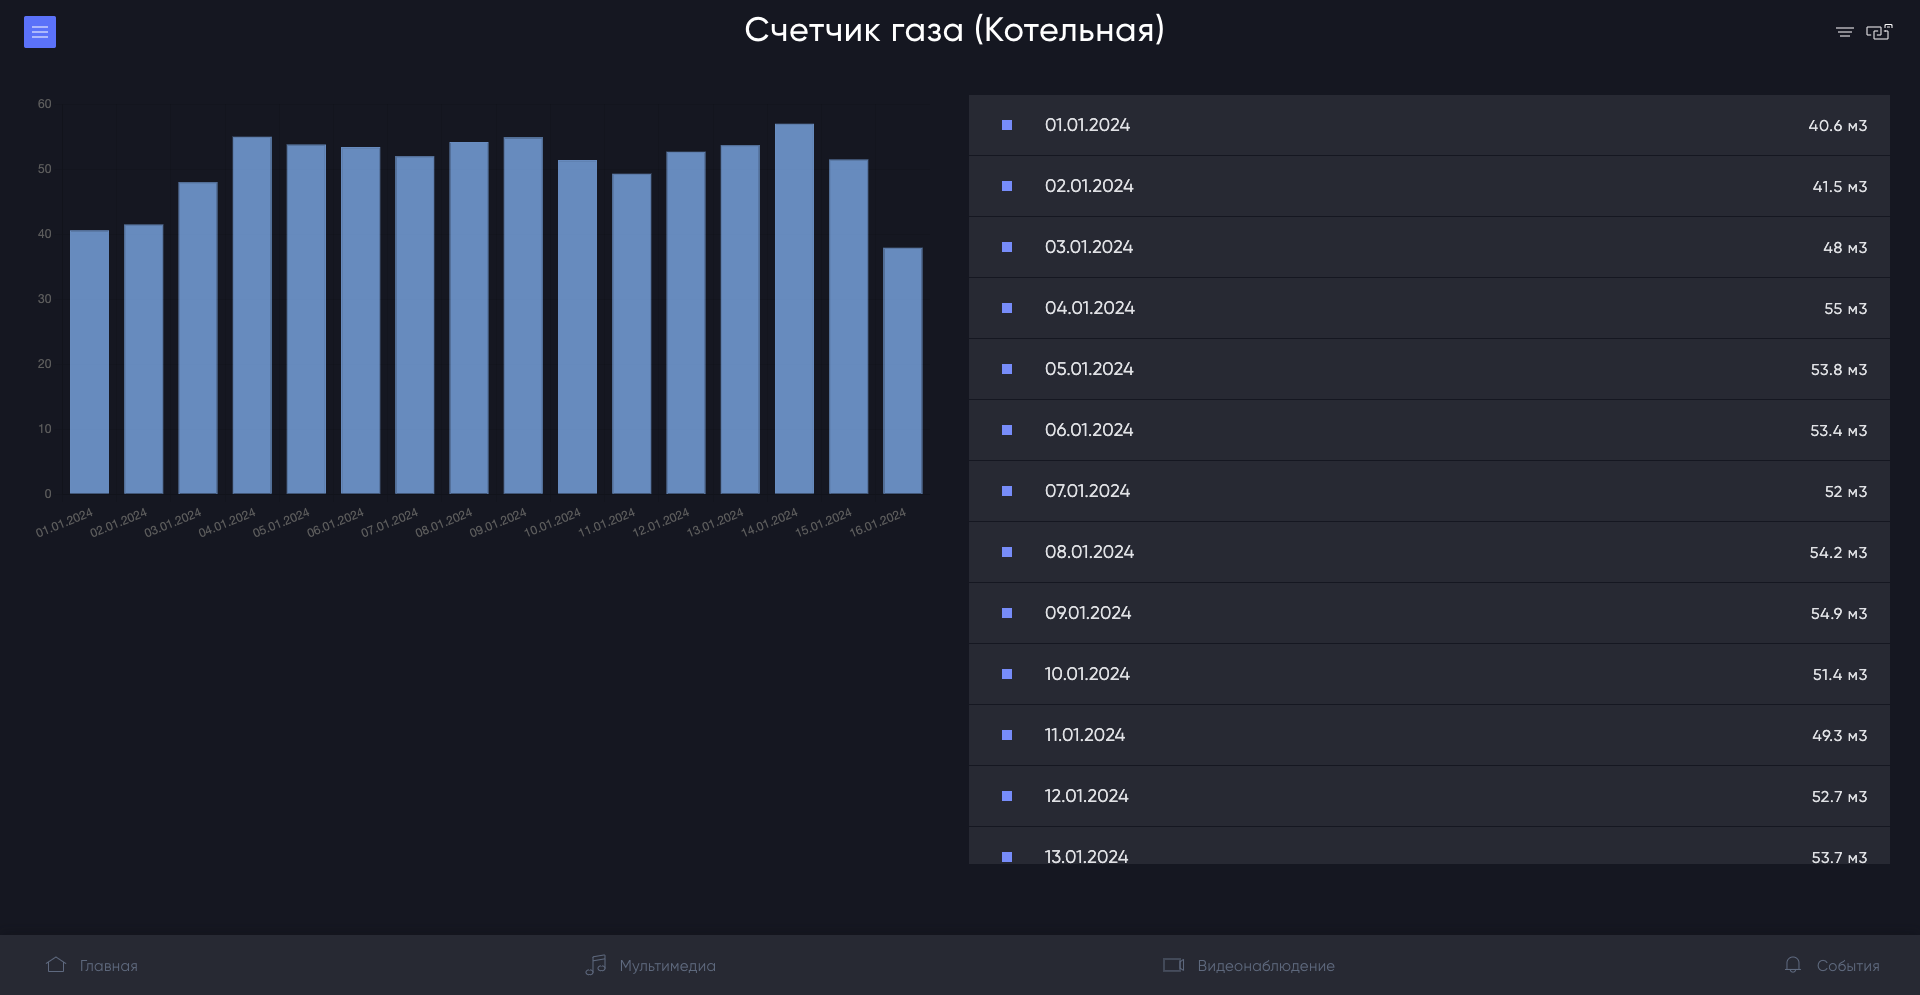The width and height of the screenshot is (1920, 995).
Task: Select the 13.01.2024 list row
Action: pos(1429,846)
